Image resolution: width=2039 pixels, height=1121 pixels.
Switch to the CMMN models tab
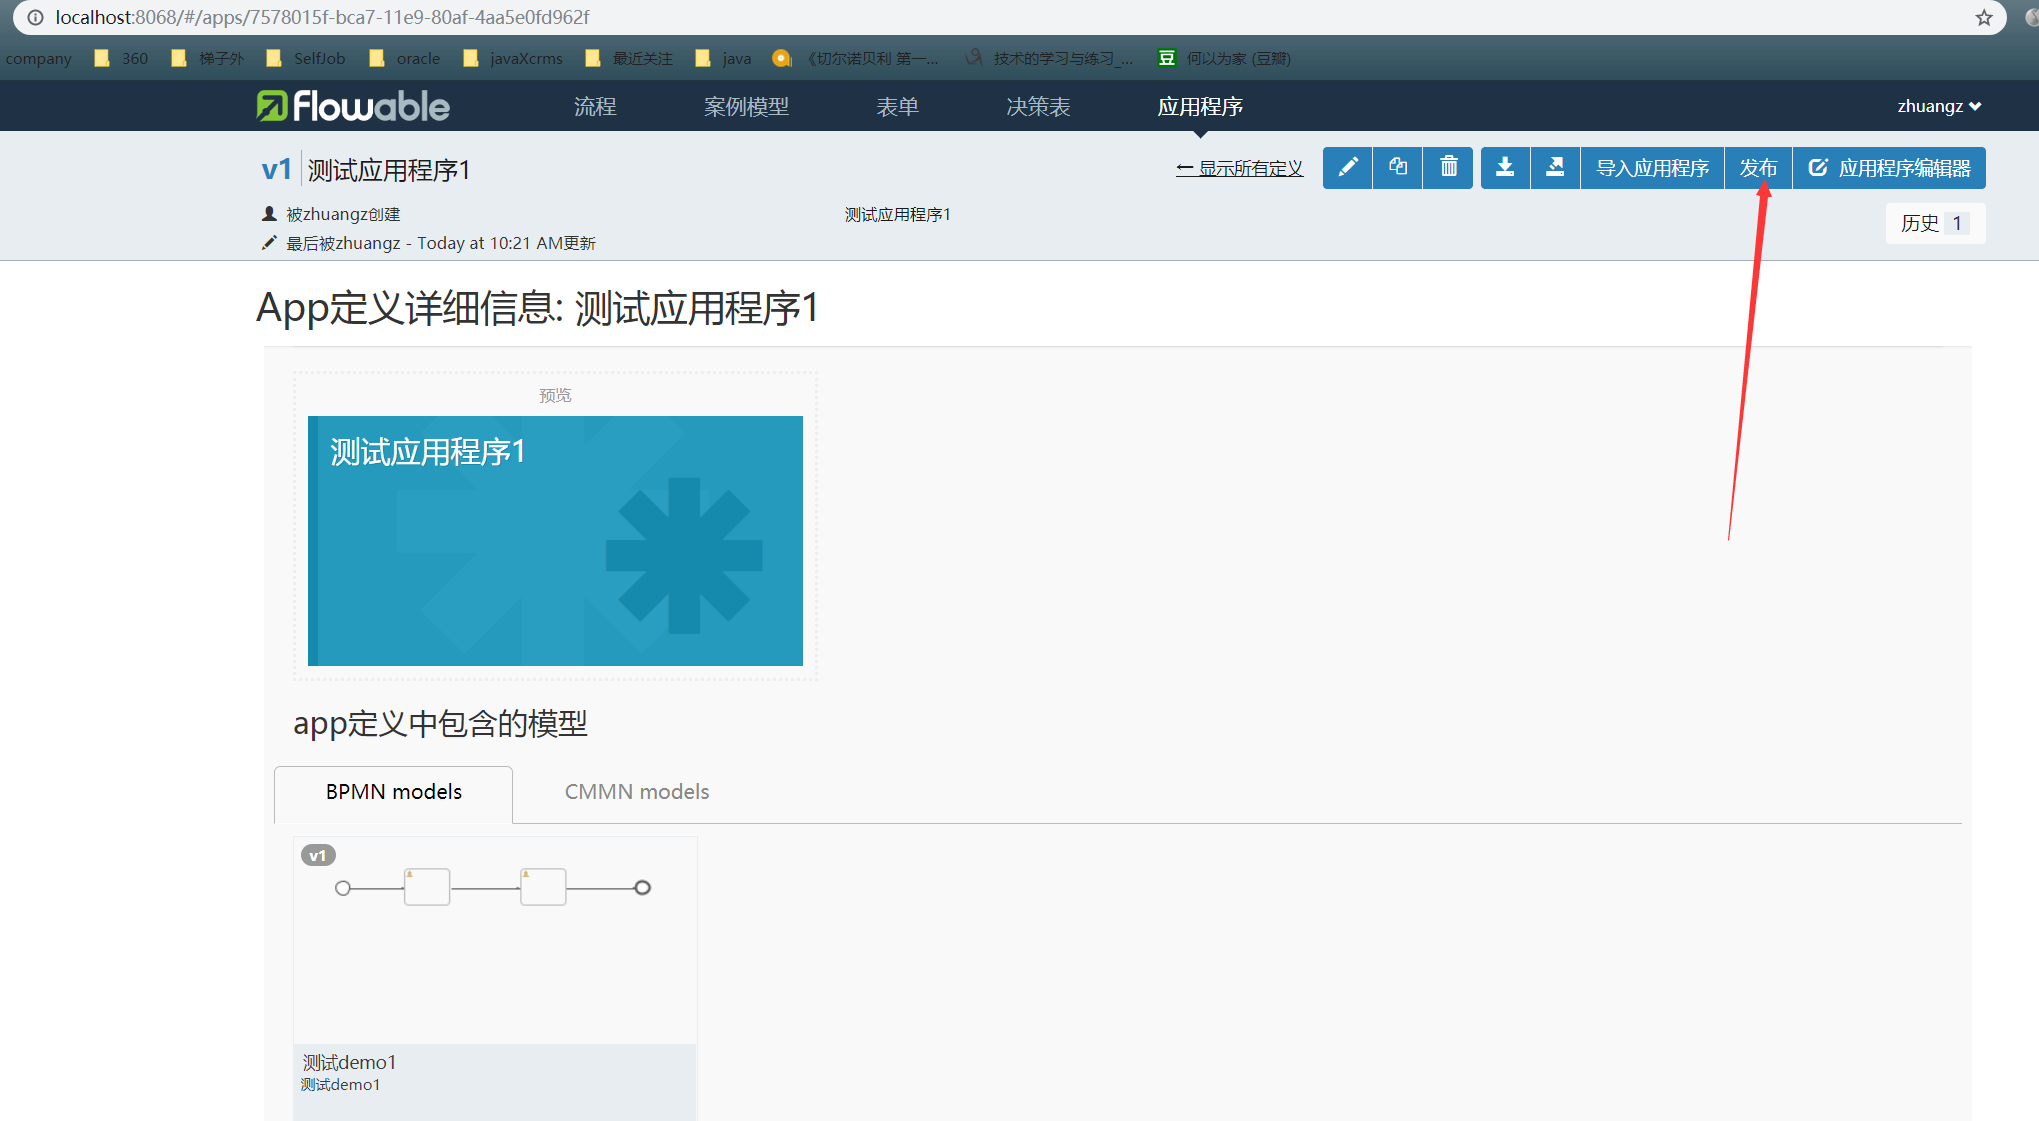coord(637,792)
